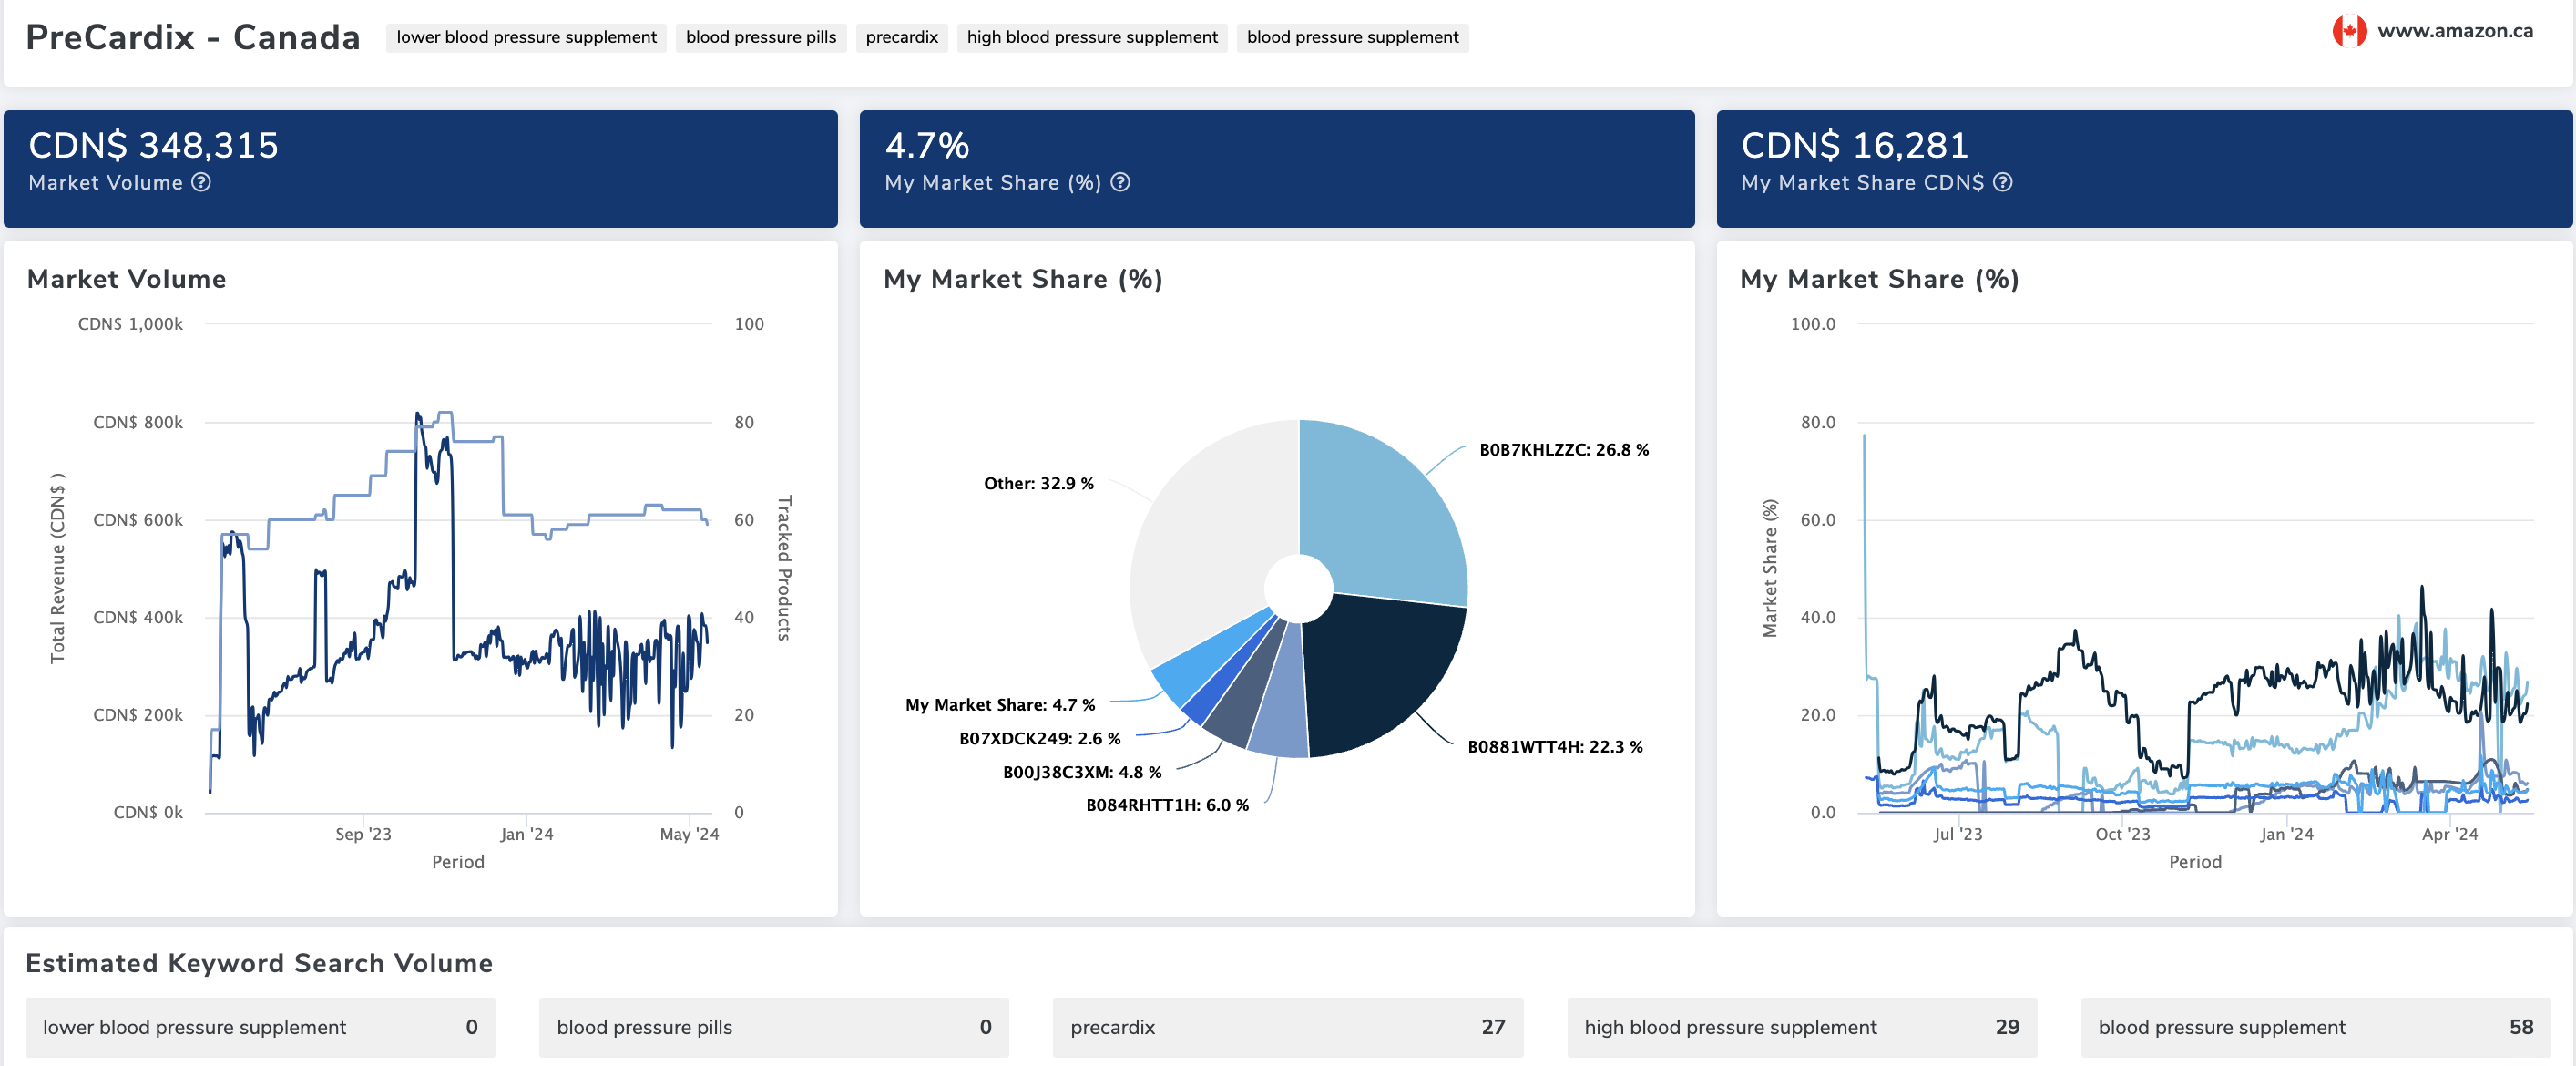This screenshot has height=1066, width=2576.
Task: Click the 'Sep '23' axis label
Action: pyautogui.click(x=363, y=834)
